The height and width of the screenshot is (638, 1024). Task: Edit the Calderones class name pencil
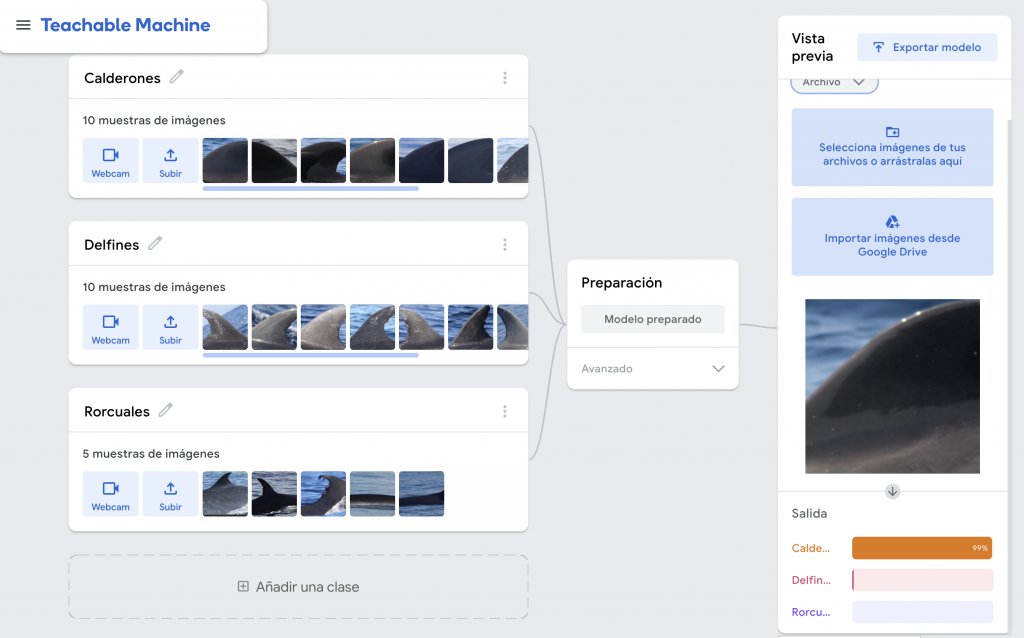(176, 77)
